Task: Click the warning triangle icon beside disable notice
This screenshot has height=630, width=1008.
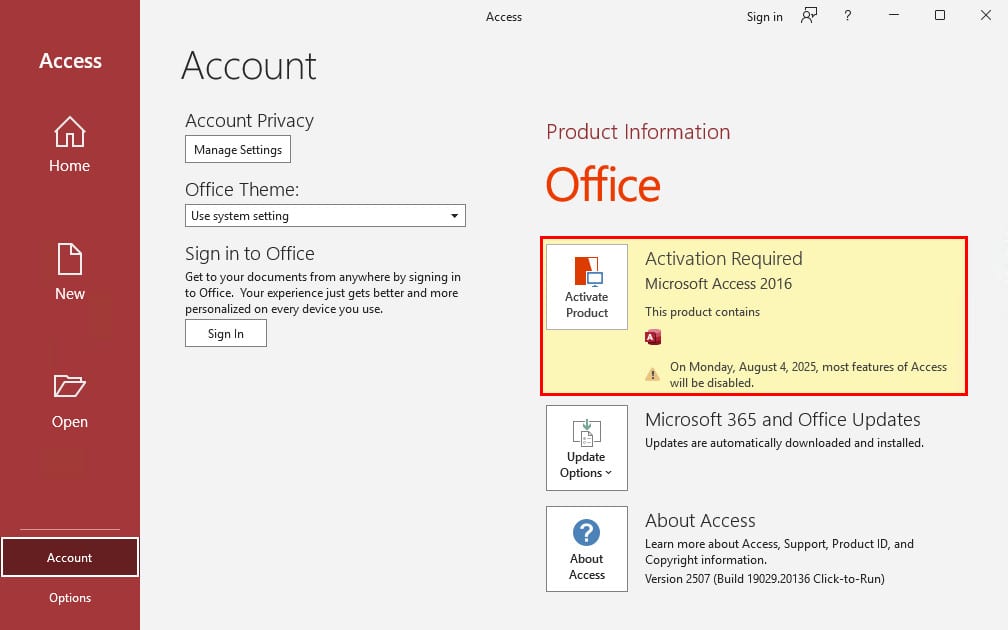Action: pyautogui.click(x=652, y=374)
